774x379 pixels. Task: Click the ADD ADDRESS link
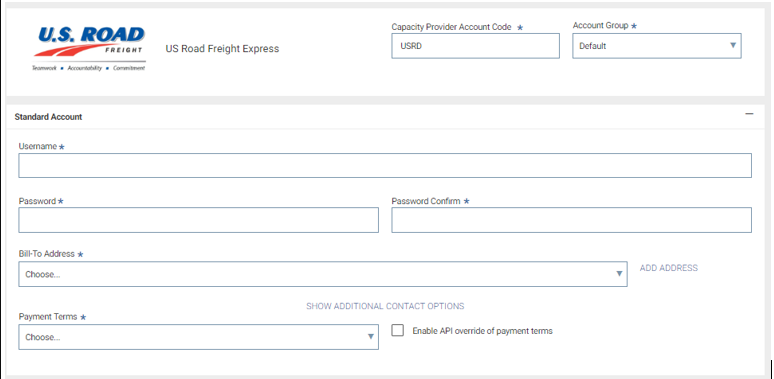[668, 268]
